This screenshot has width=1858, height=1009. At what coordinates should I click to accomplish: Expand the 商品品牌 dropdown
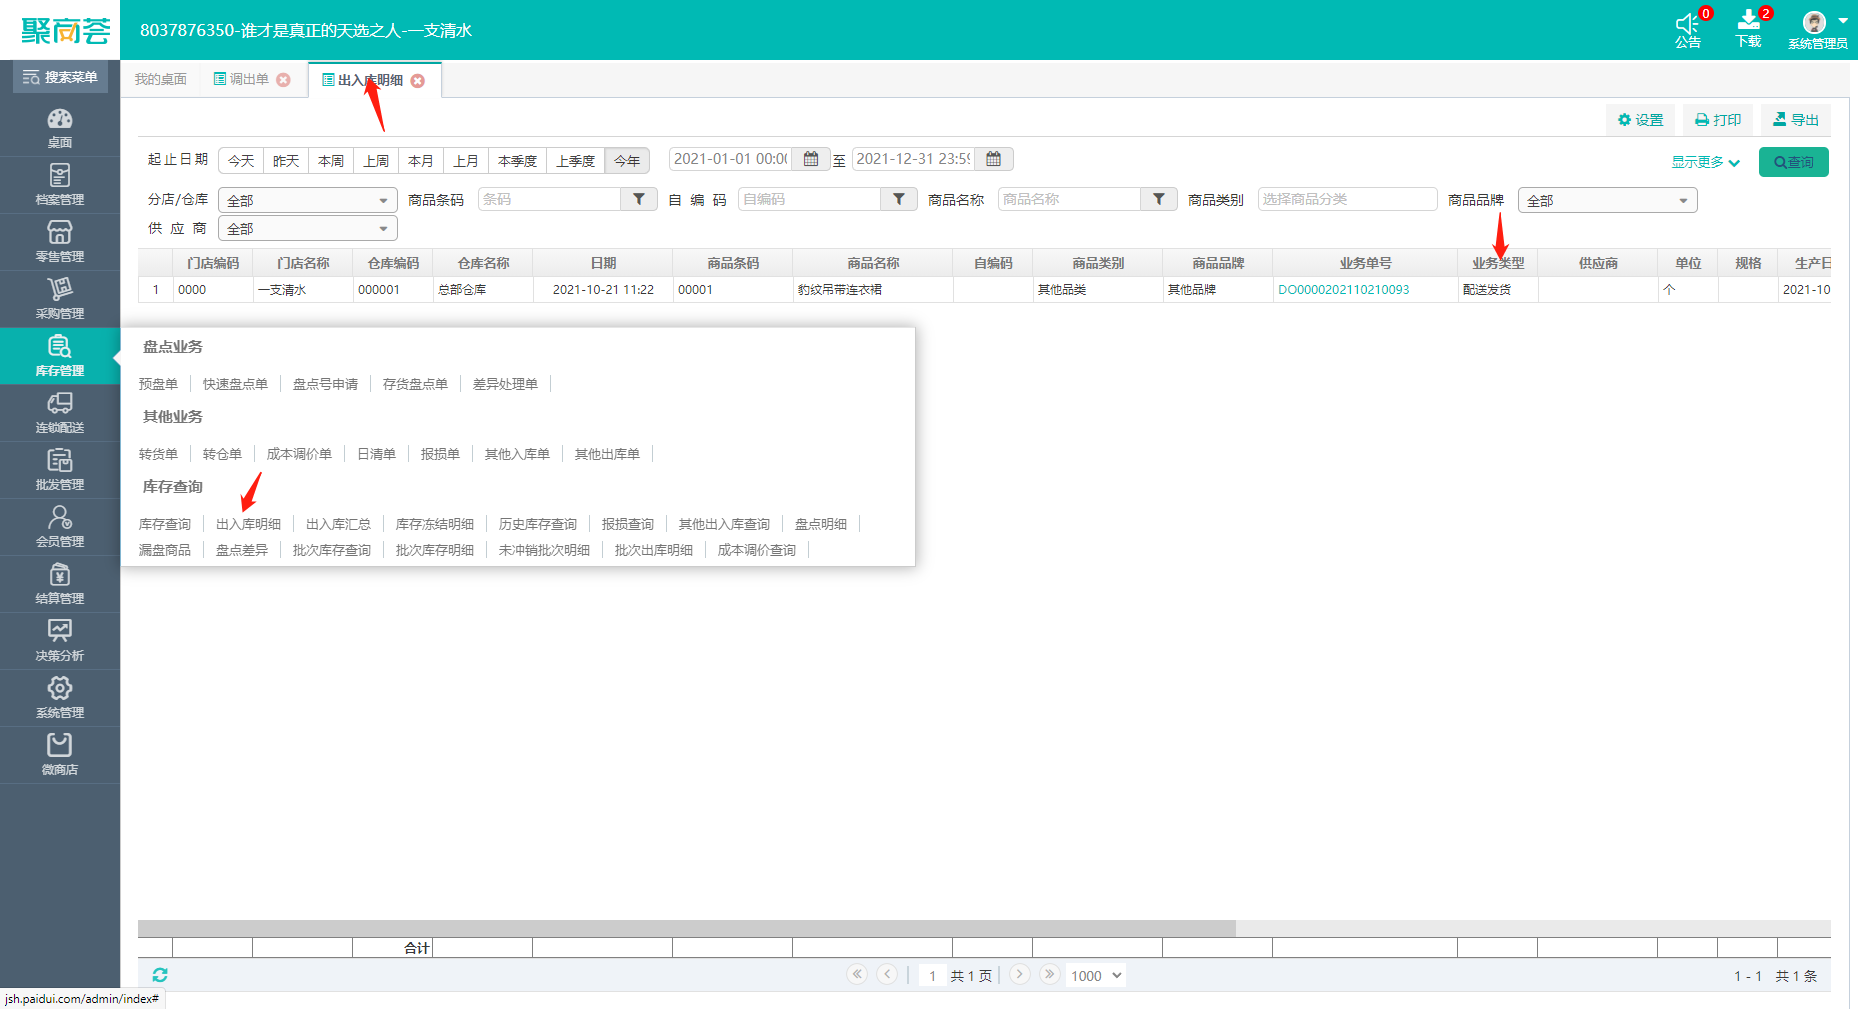pos(1608,200)
